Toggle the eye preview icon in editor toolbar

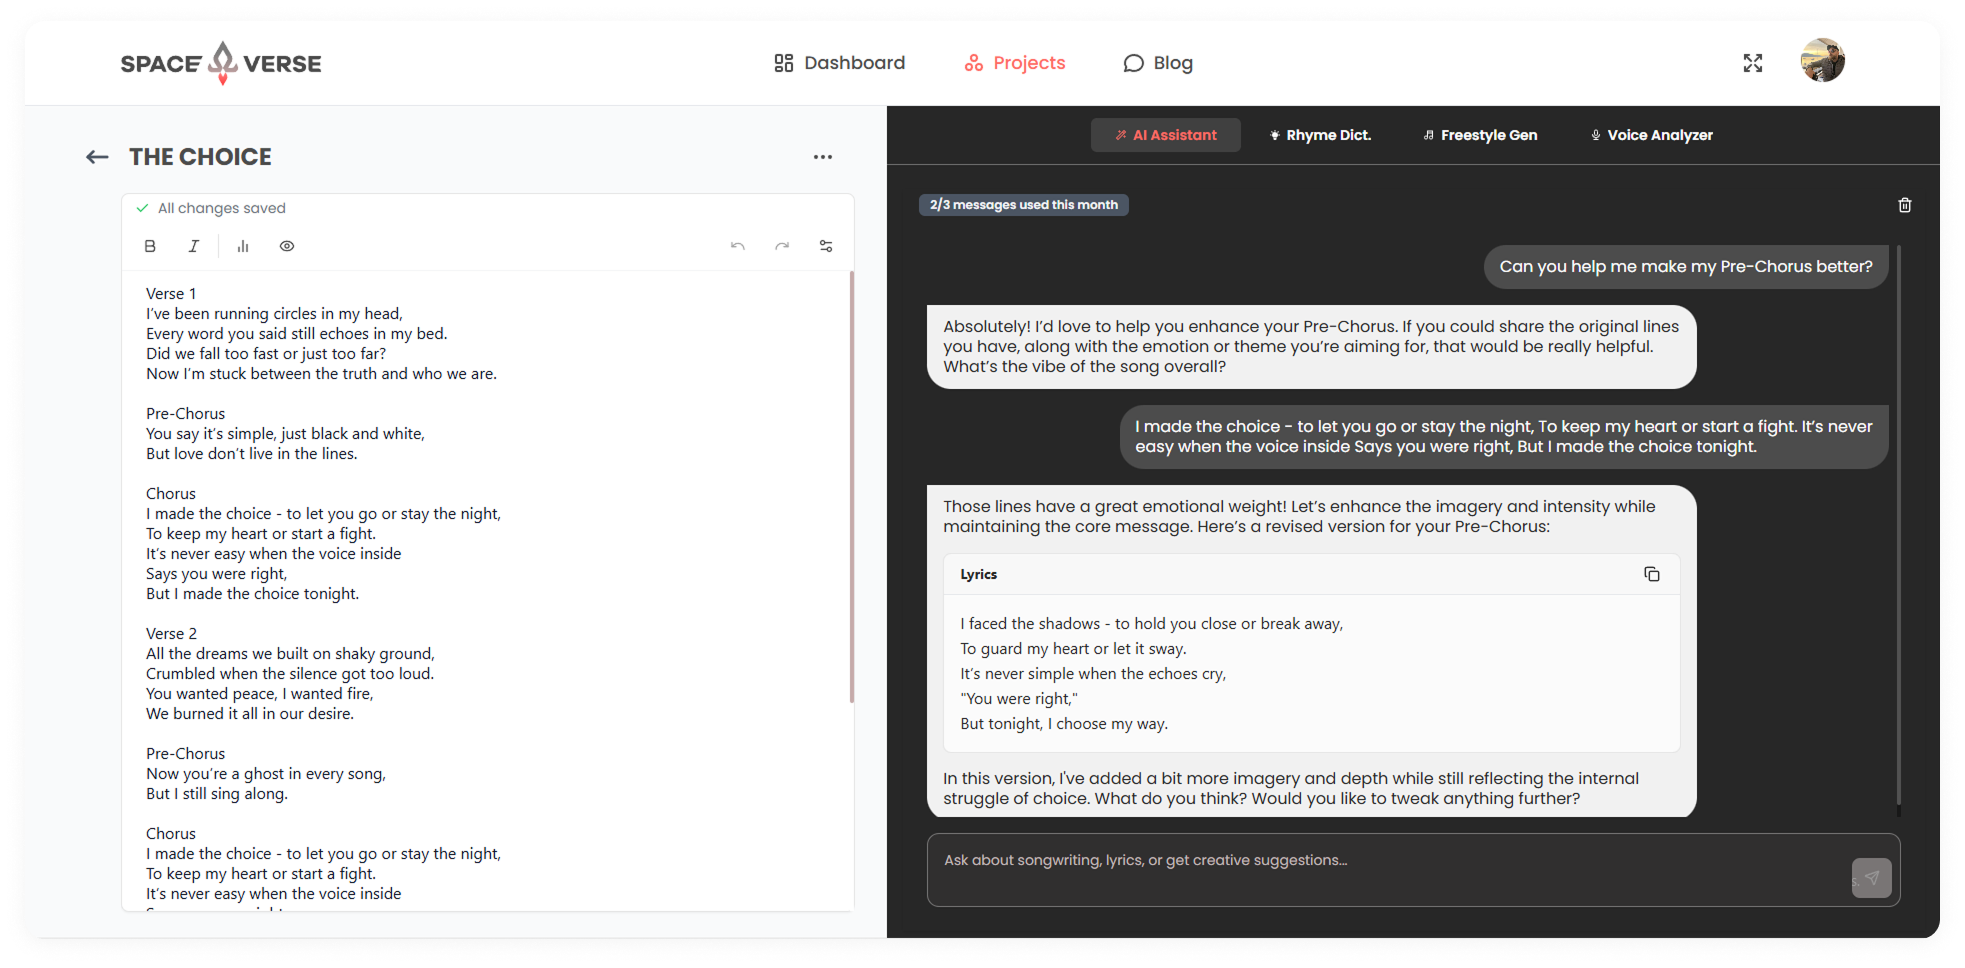pyautogui.click(x=287, y=246)
